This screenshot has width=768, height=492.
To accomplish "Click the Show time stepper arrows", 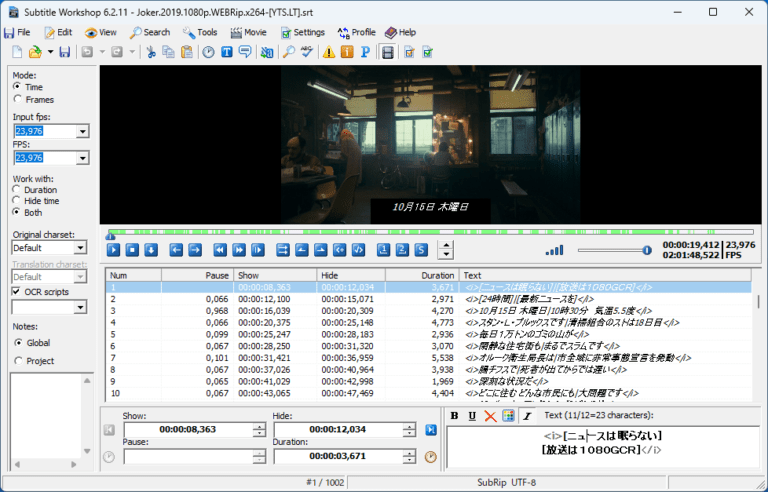I will click(259, 430).
